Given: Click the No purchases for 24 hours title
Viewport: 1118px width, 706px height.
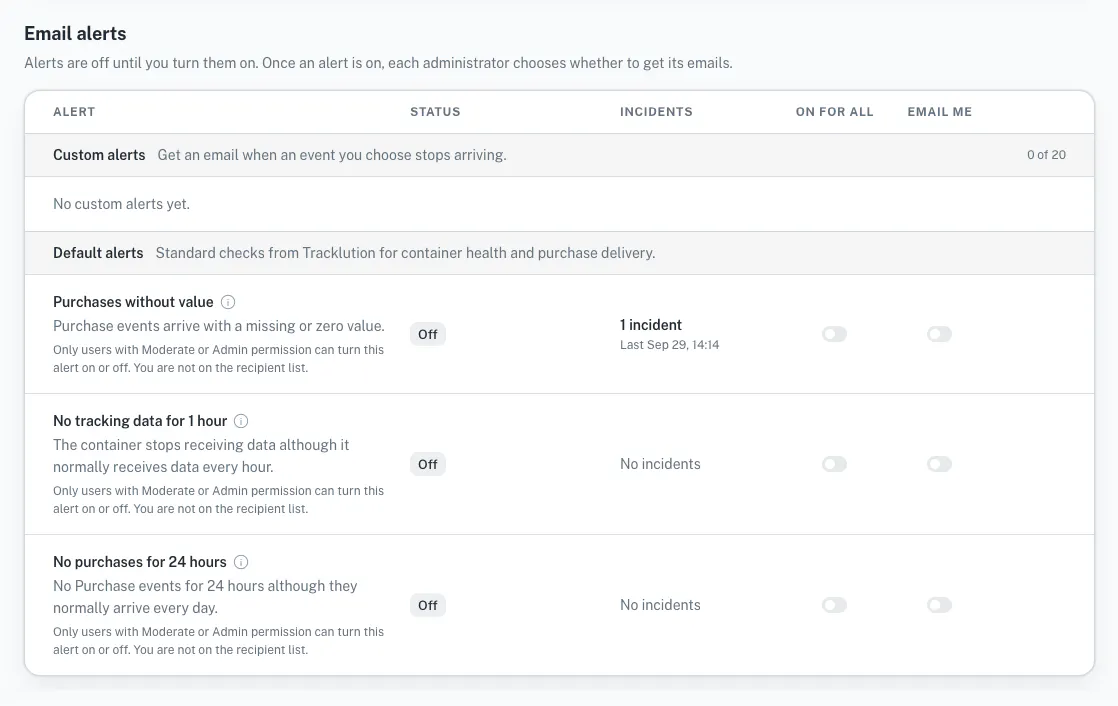Looking at the screenshot, I should (140, 563).
